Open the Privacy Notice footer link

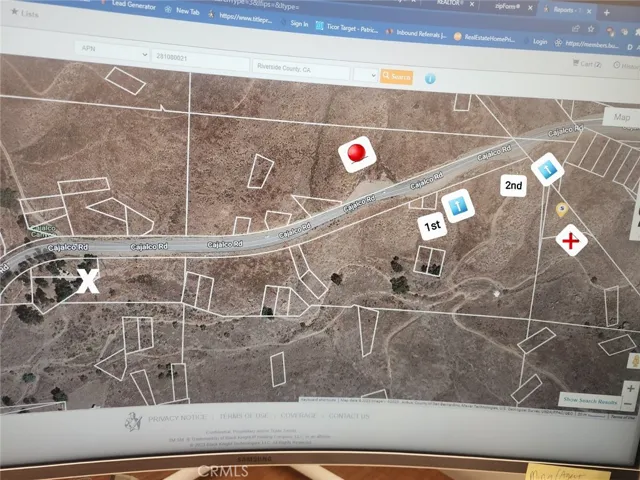[177, 416]
